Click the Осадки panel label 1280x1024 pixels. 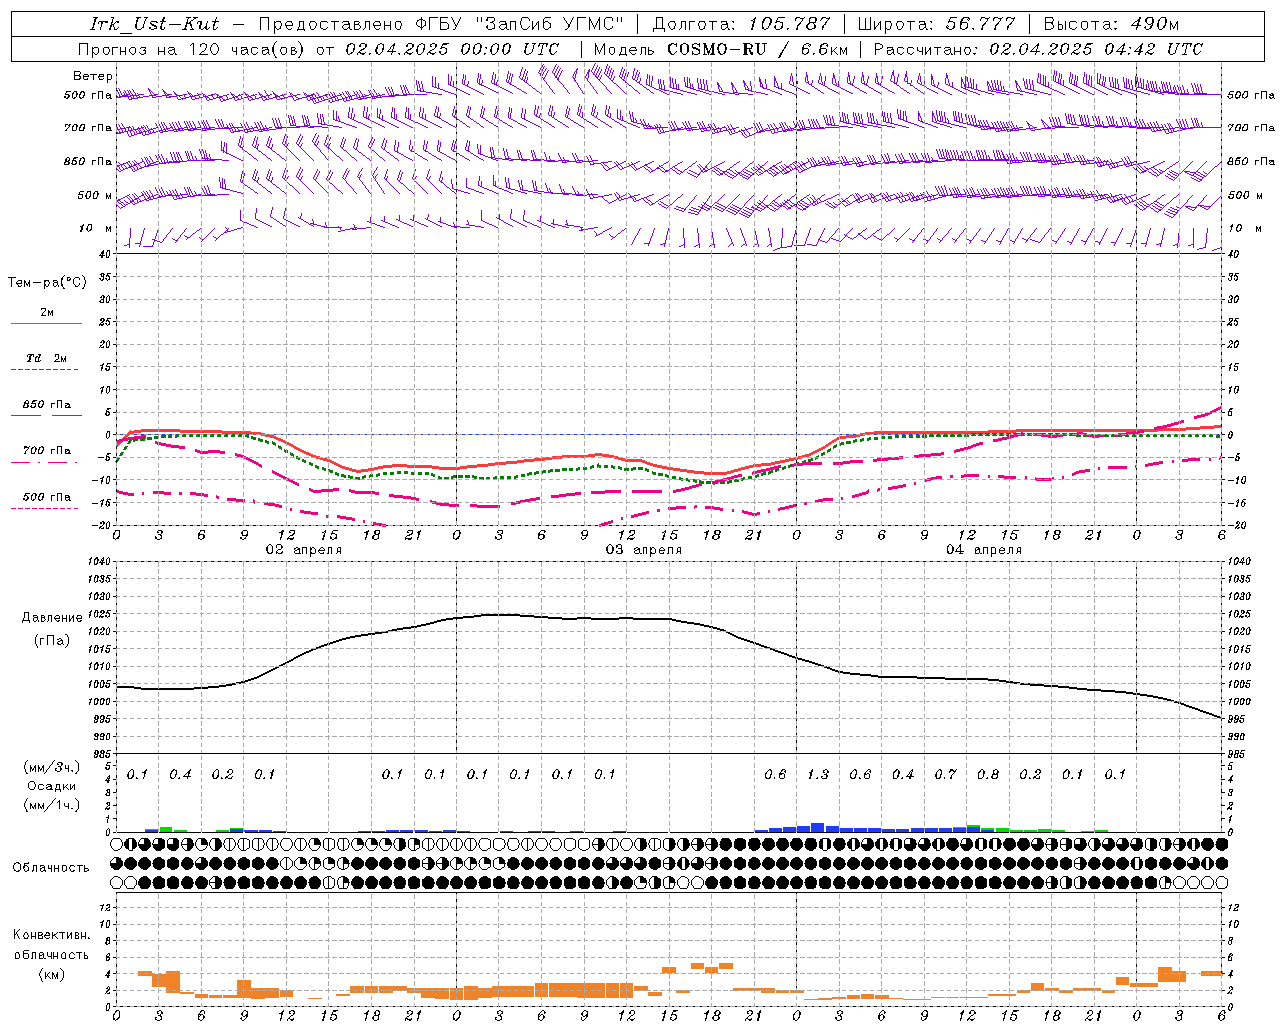(52, 786)
